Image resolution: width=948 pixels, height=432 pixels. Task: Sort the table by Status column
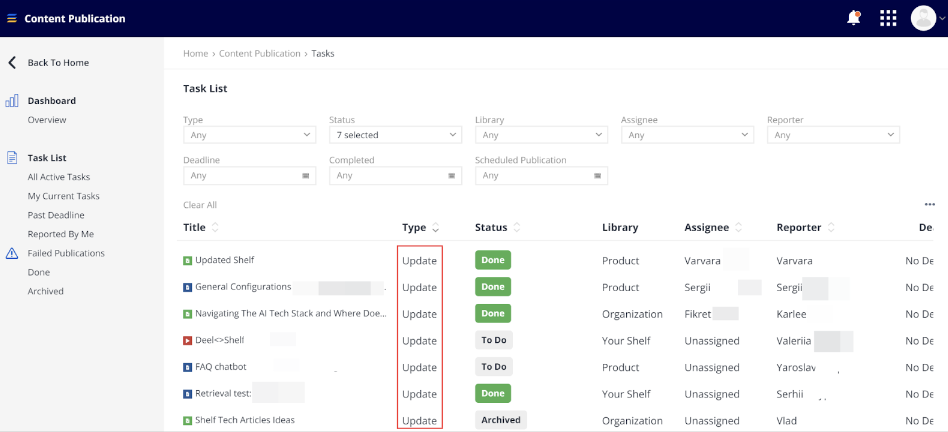pyautogui.click(x=517, y=228)
